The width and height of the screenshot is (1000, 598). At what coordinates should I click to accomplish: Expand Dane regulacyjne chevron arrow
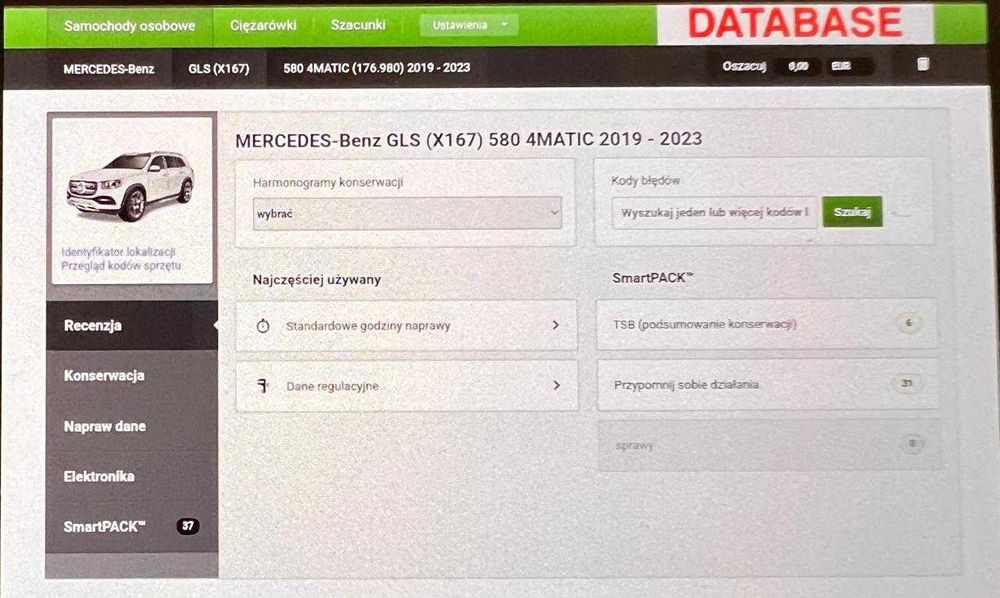(556, 385)
